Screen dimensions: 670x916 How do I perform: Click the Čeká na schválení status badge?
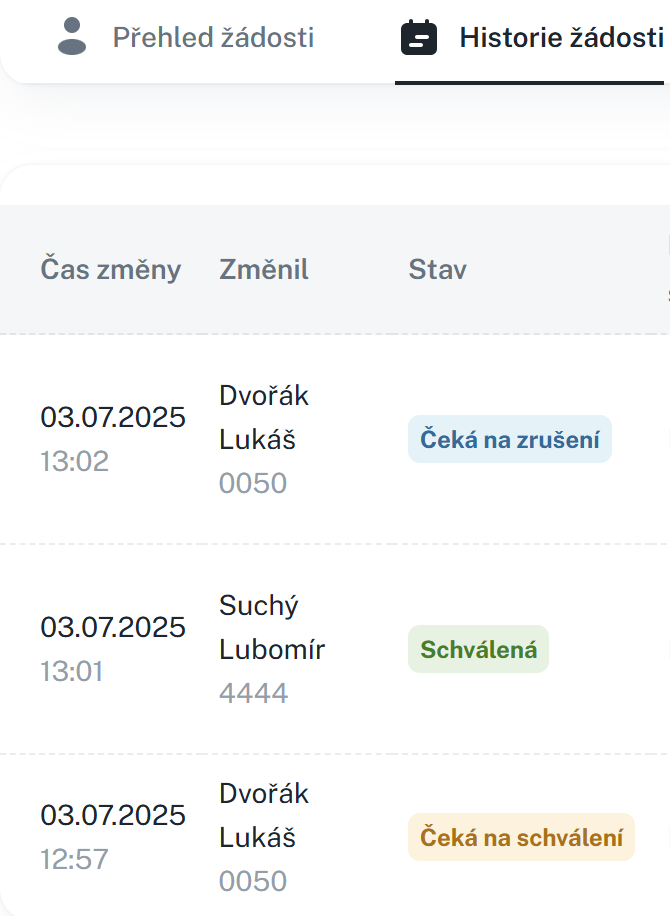[521, 837]
